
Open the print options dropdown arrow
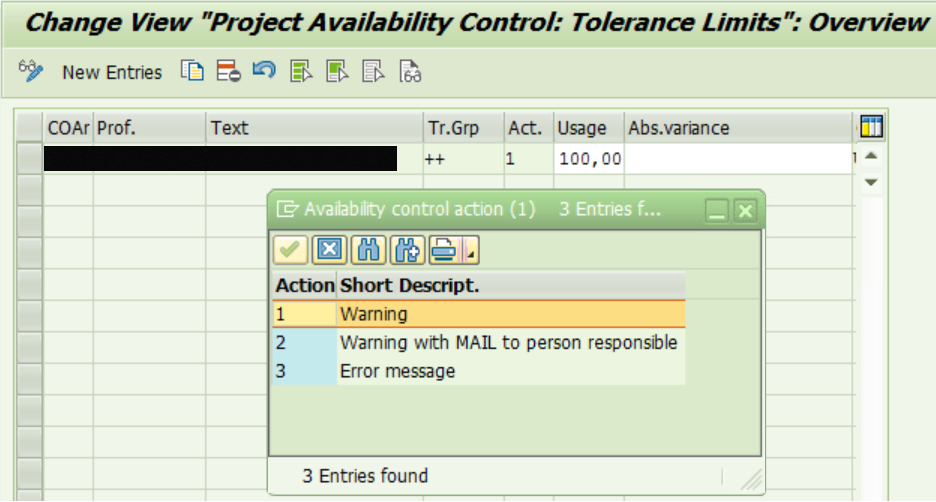(x=471, y=250)
